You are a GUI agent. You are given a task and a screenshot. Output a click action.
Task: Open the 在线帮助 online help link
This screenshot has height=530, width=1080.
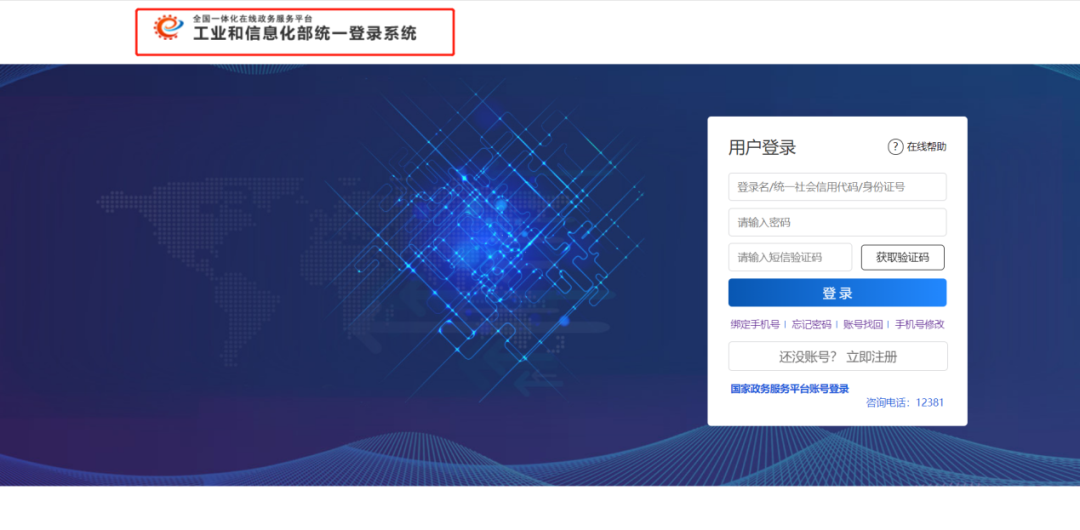point(926,147)
